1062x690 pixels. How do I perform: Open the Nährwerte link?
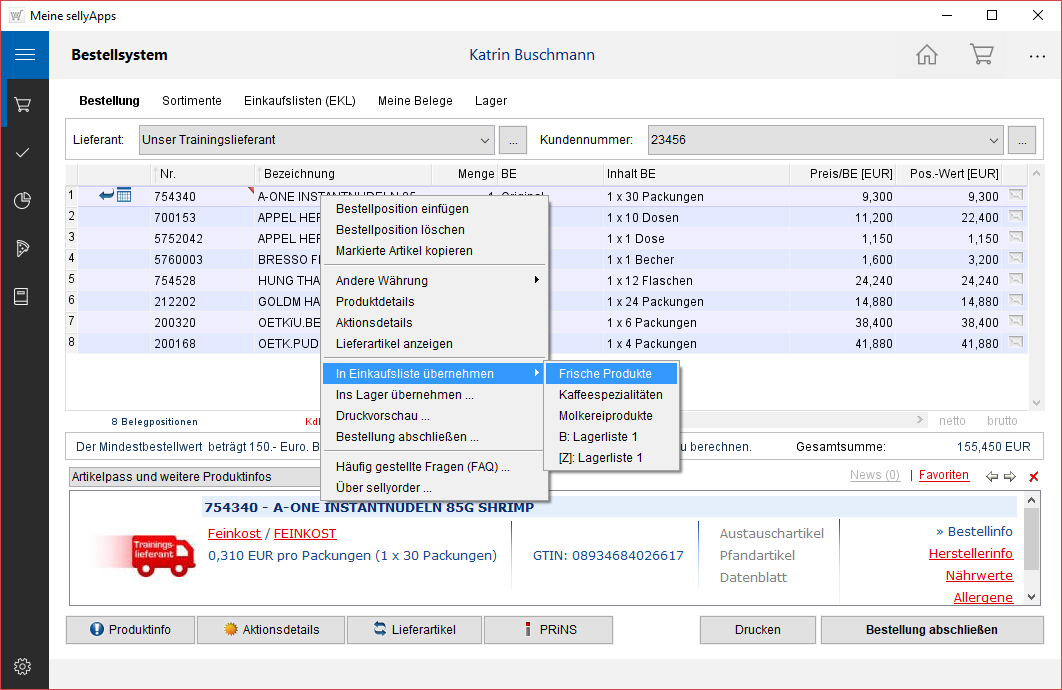978,576
